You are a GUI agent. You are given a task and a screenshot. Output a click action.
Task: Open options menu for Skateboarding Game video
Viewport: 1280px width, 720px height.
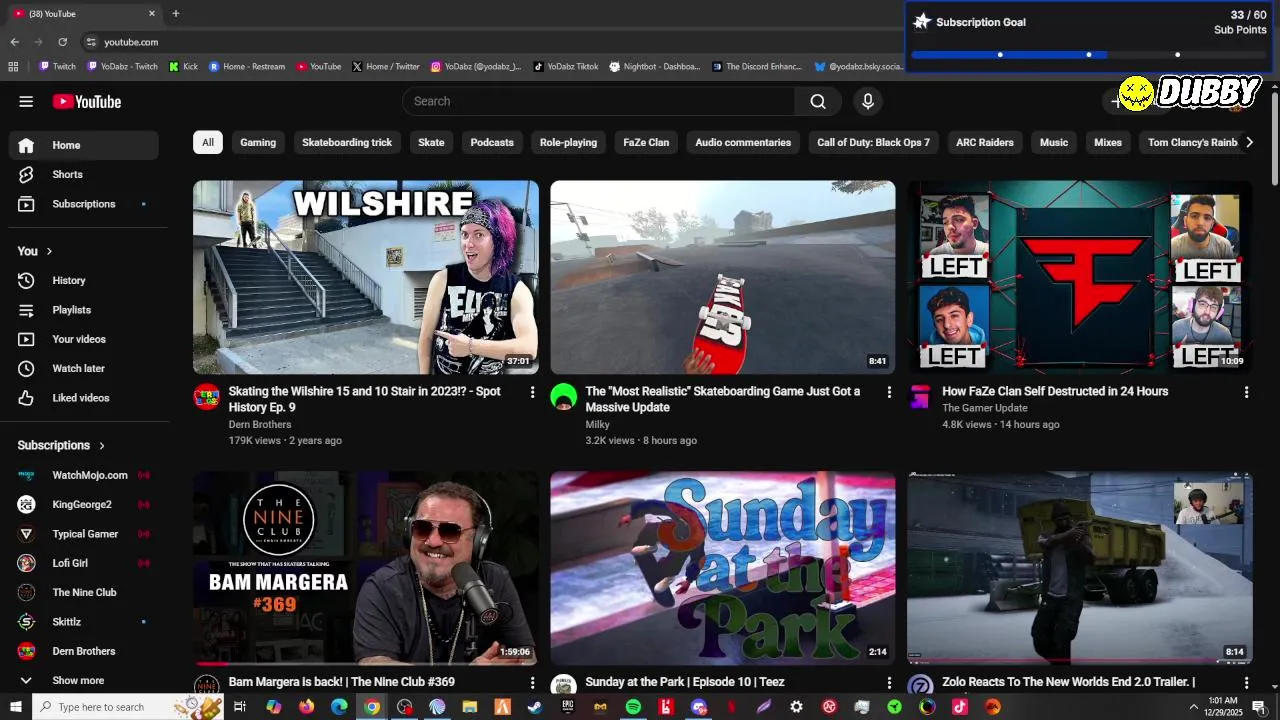[889, 392]
